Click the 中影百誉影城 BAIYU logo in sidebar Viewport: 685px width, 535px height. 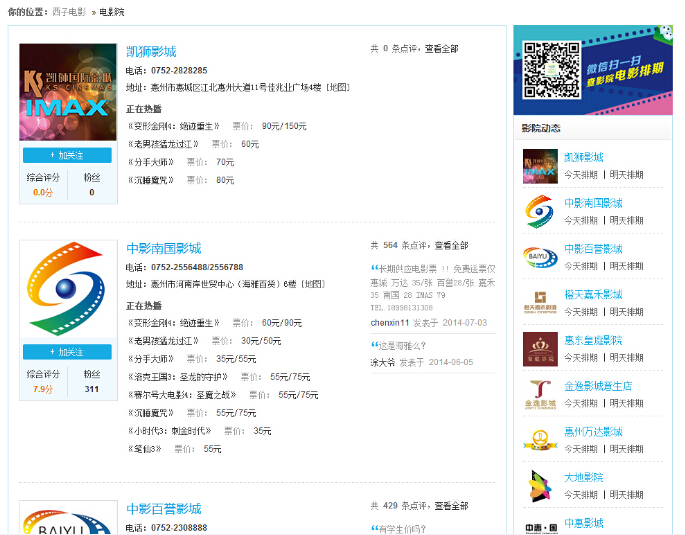540,258
